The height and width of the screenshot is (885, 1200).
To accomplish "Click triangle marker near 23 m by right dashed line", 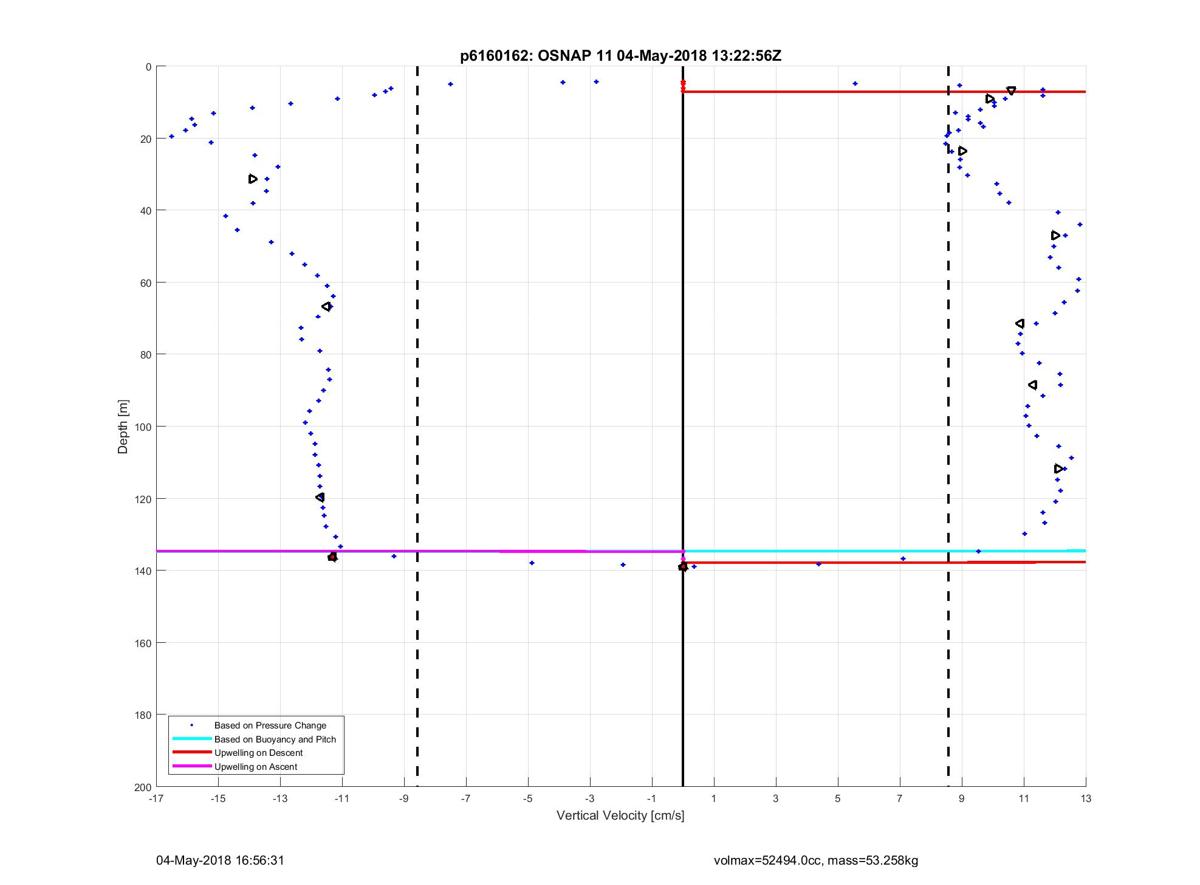I will [x=962, y=151].
